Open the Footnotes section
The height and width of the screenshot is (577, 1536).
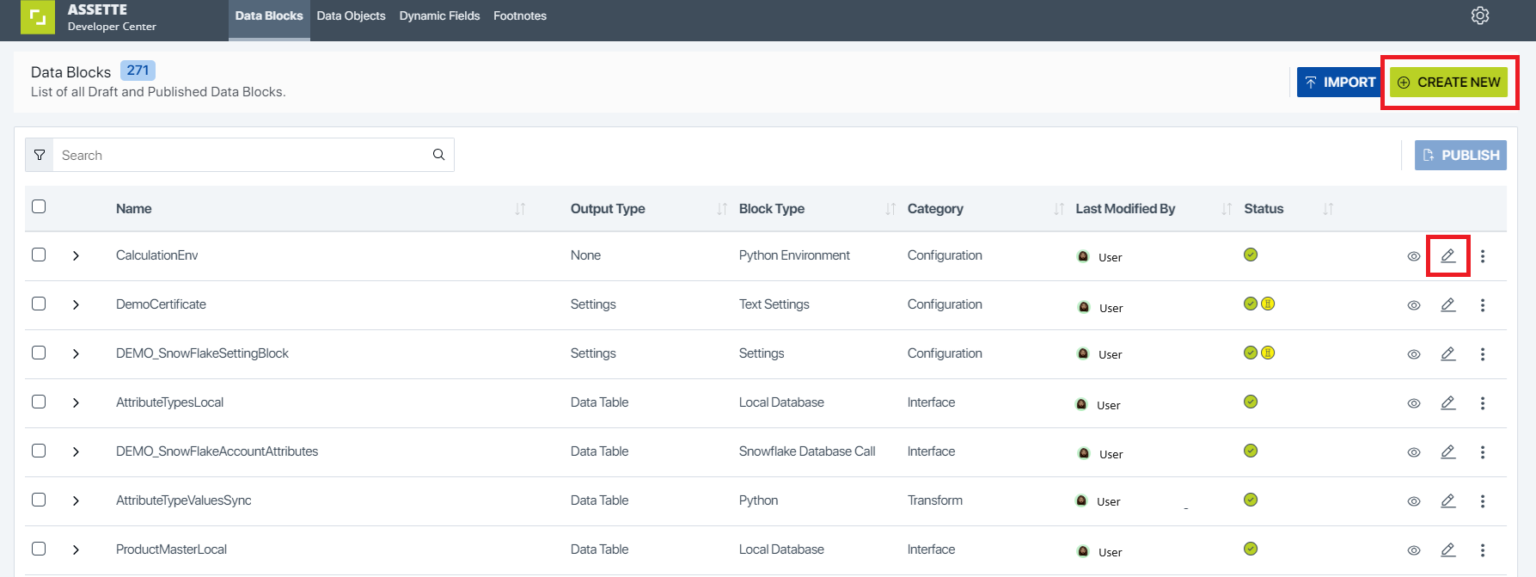pyautogui.click(x=520, y=15)
